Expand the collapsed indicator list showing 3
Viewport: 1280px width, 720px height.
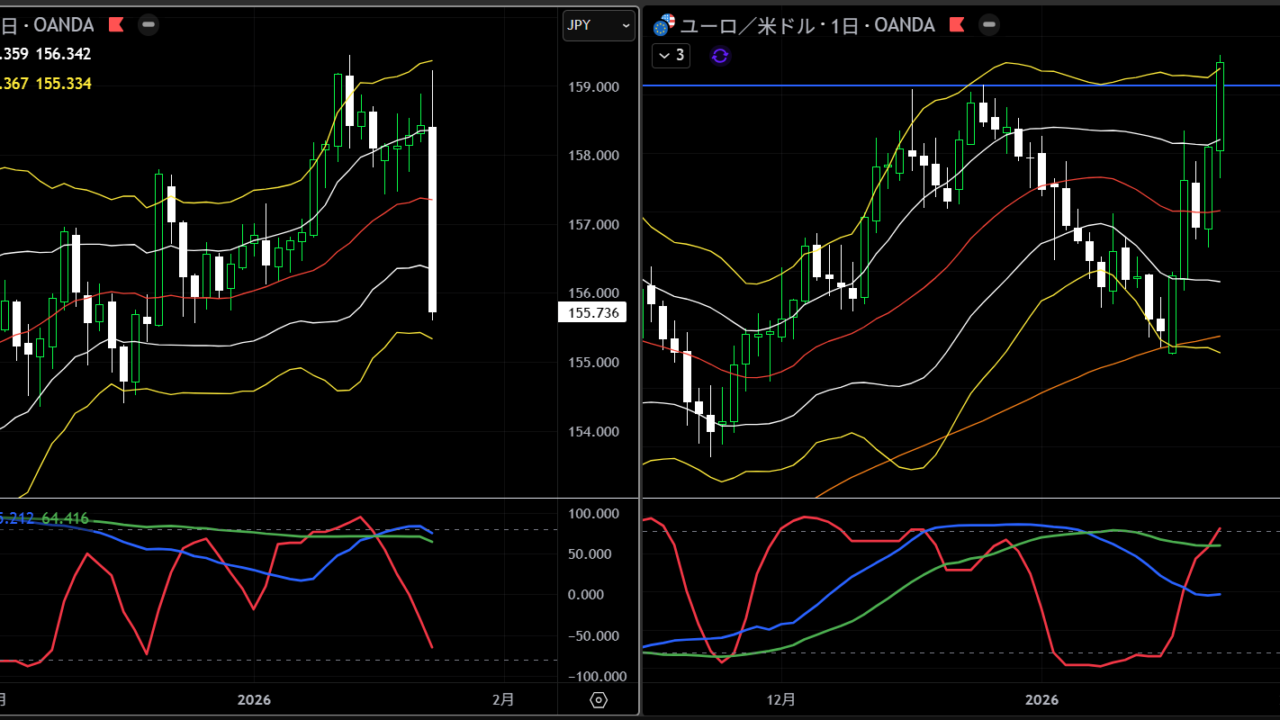(x=671, y=56)
